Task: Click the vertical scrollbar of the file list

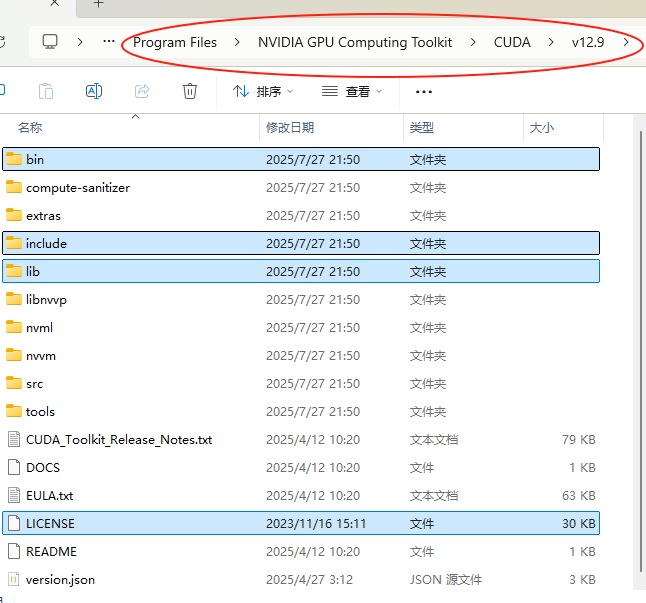Action: tap(641, 351)
